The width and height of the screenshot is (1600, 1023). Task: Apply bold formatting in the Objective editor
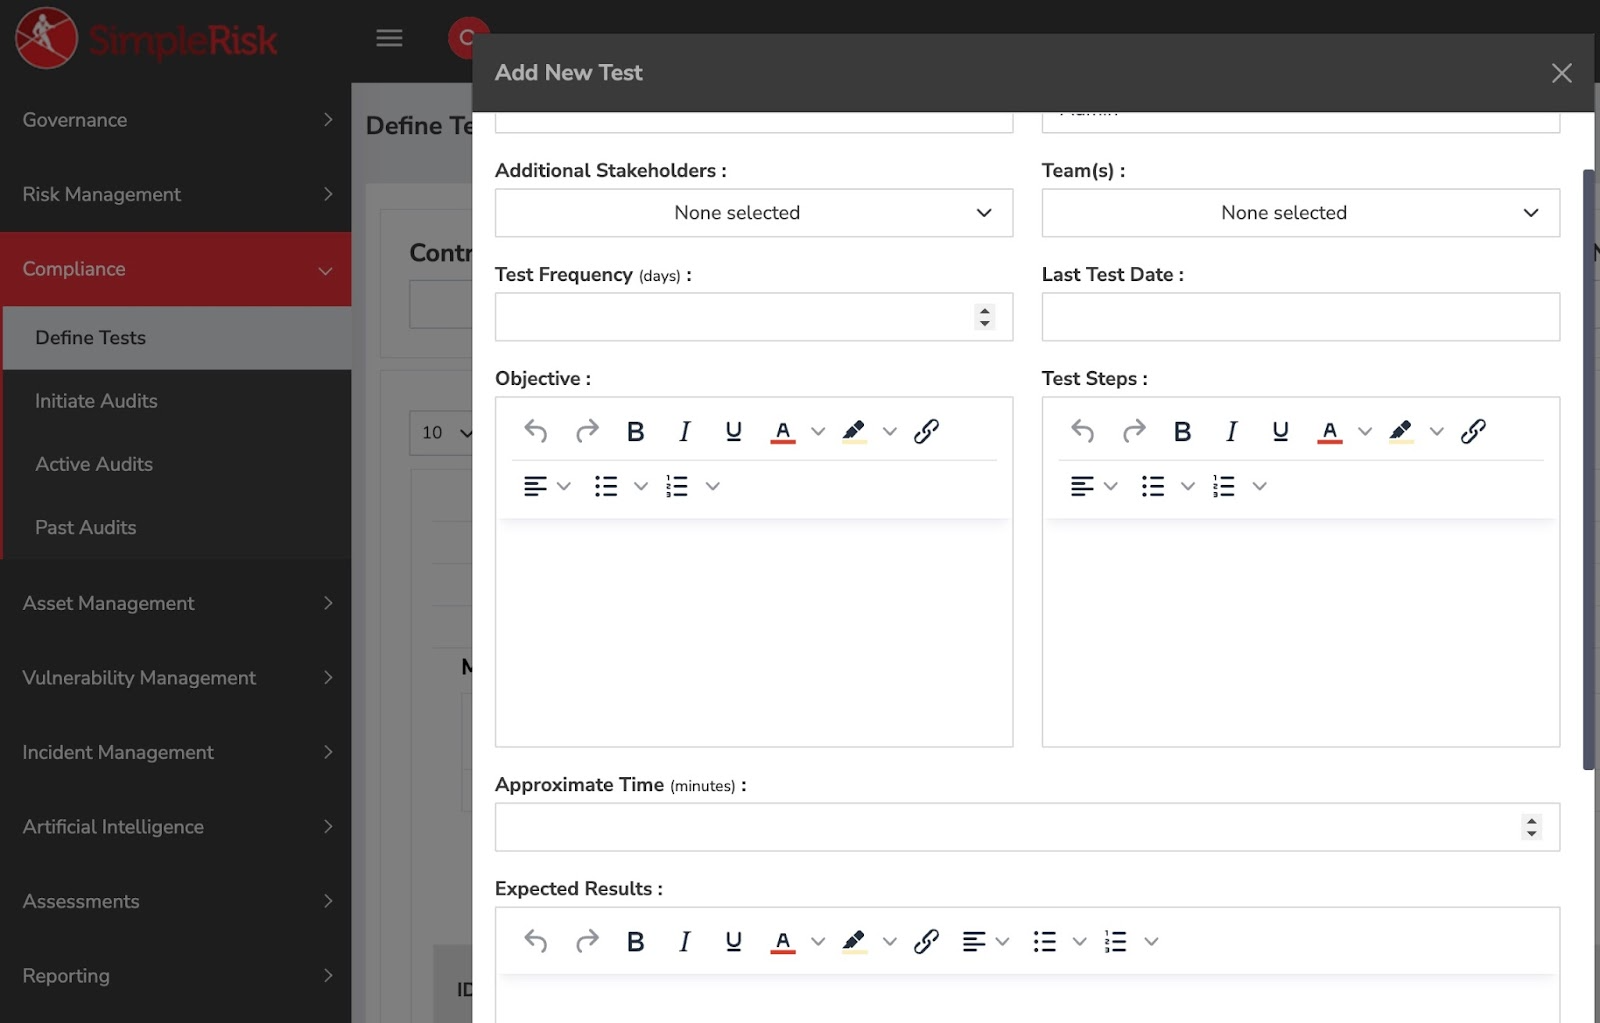635,431
